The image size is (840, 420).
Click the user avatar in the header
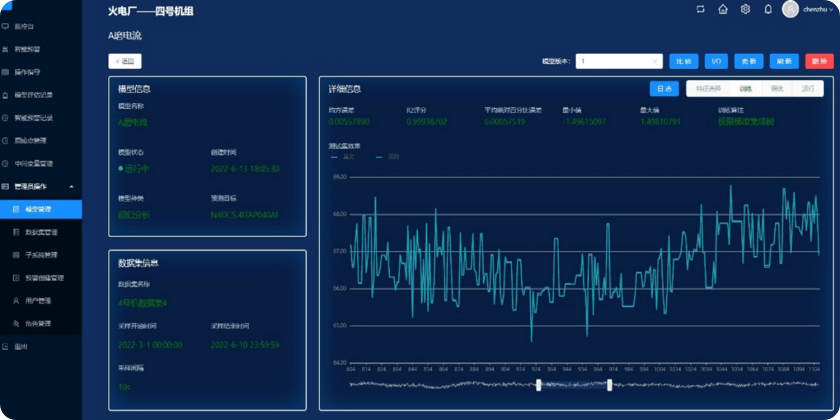click(790, 9)
